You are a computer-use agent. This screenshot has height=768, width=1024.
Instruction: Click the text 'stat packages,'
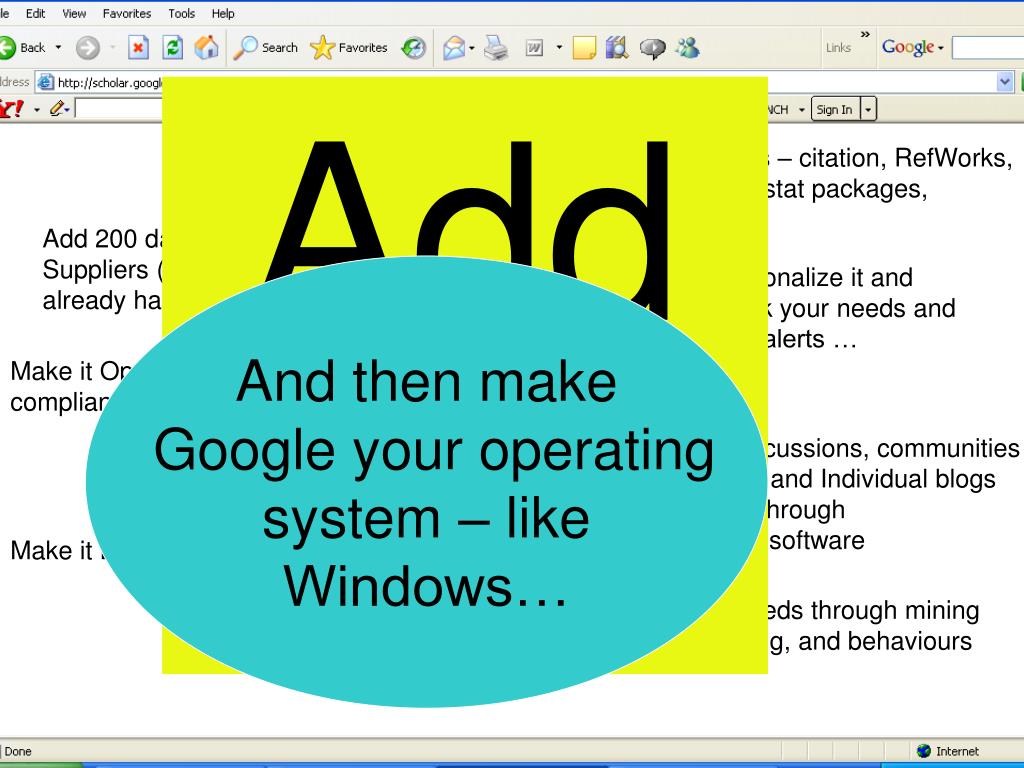[x=846, y=189]
